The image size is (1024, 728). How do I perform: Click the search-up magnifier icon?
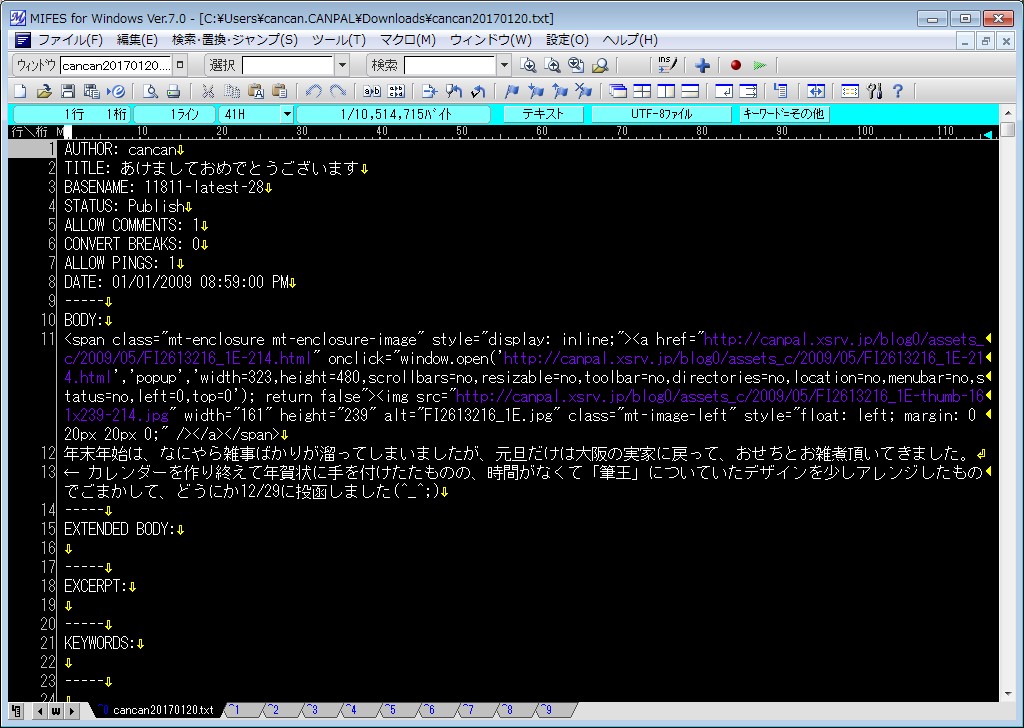pos(552,65)
